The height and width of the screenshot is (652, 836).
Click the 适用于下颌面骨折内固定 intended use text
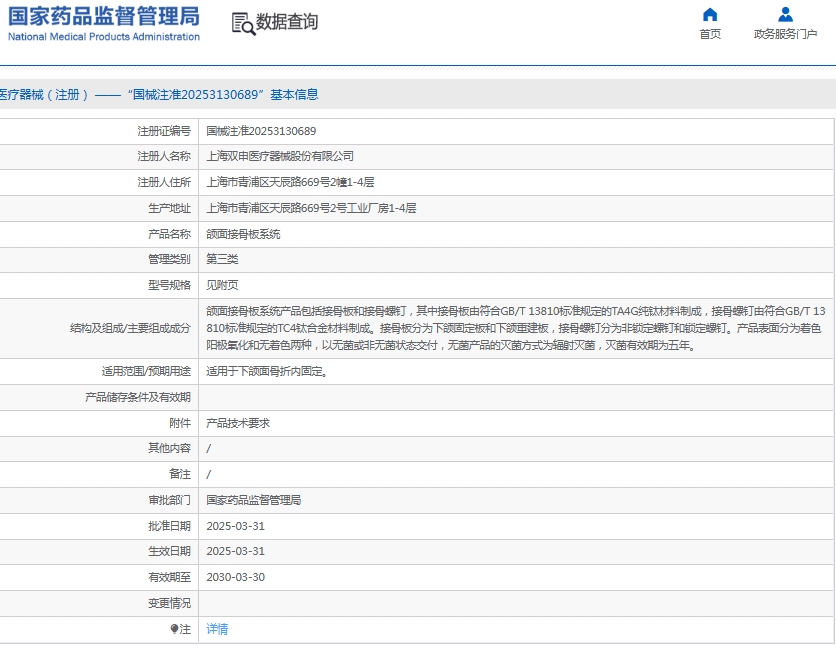point(267,372)
